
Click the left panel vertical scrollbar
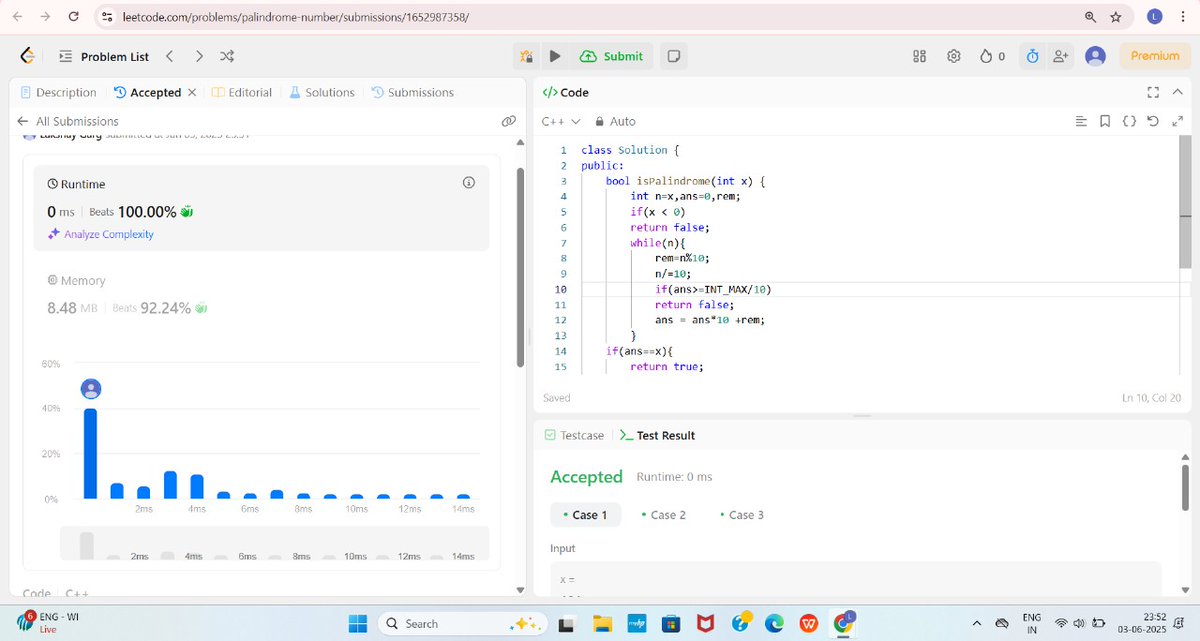click(x=520, y=265)
